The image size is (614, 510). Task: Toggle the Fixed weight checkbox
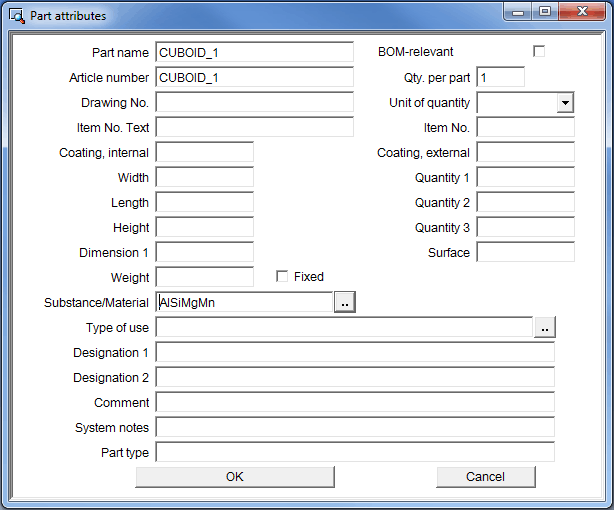pos(282,277)
